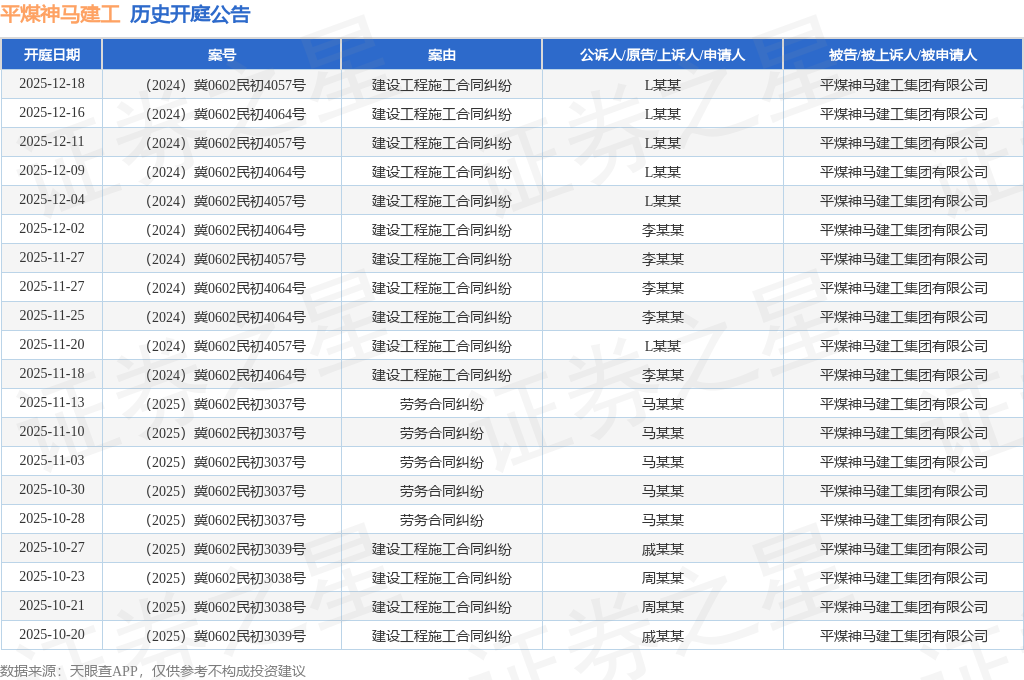Viewport: 1024px width, 680px height.
Task: Select the date cell 2025-11-20
Action: tap(52, 344)
